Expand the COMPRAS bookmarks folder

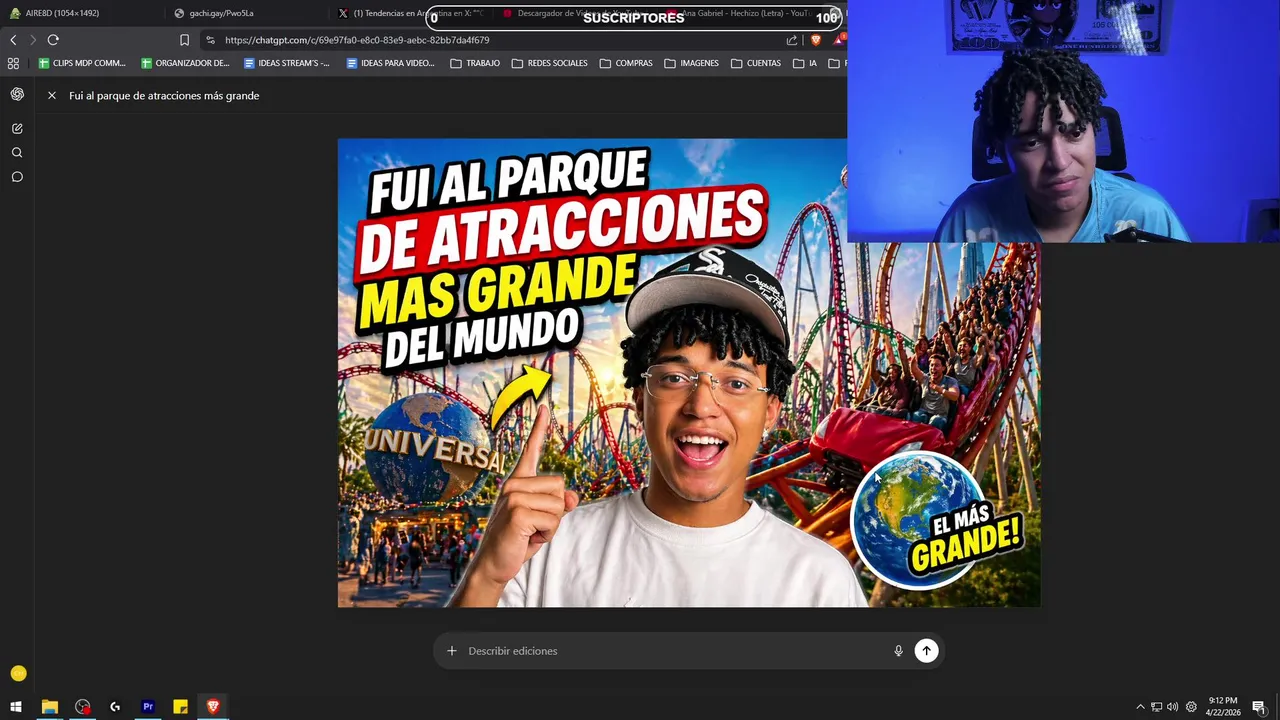pos(626,63)
